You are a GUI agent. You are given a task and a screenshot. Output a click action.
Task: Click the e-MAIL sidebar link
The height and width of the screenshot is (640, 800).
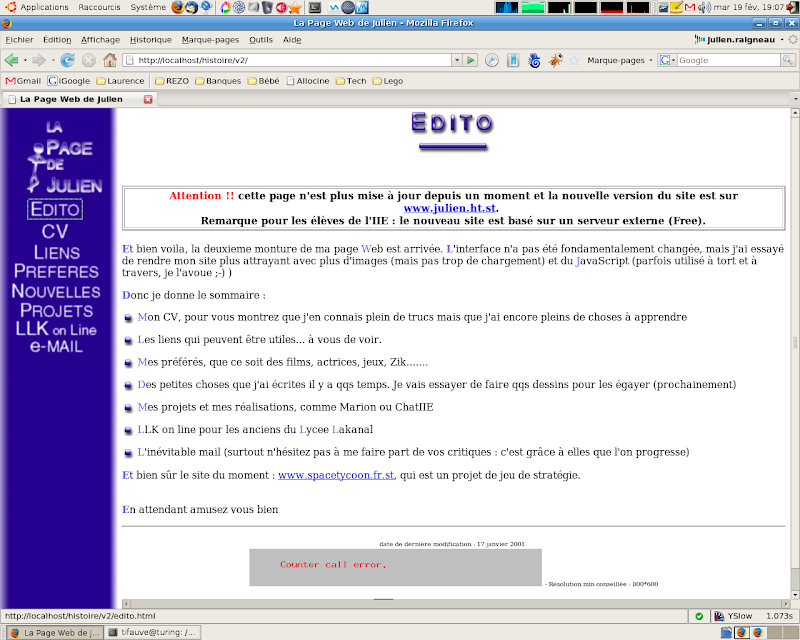(x=56, y=347)
